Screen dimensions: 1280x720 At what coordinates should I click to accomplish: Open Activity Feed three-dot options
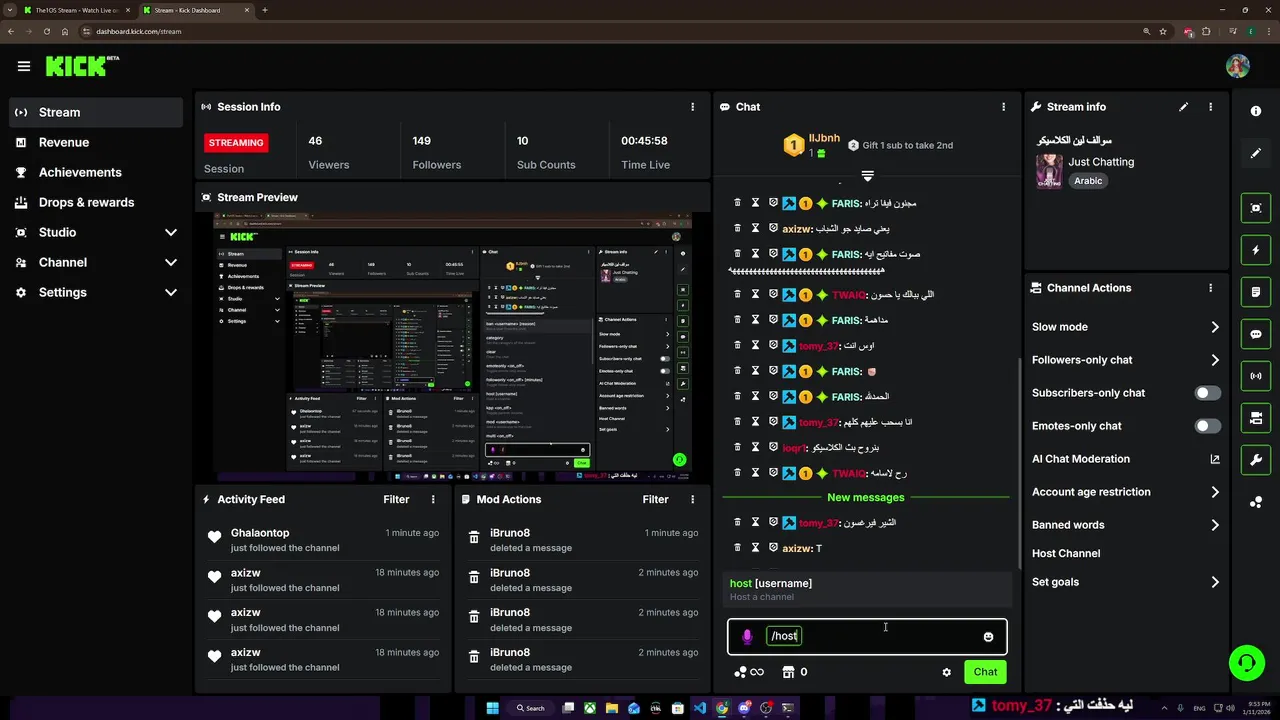433,499
